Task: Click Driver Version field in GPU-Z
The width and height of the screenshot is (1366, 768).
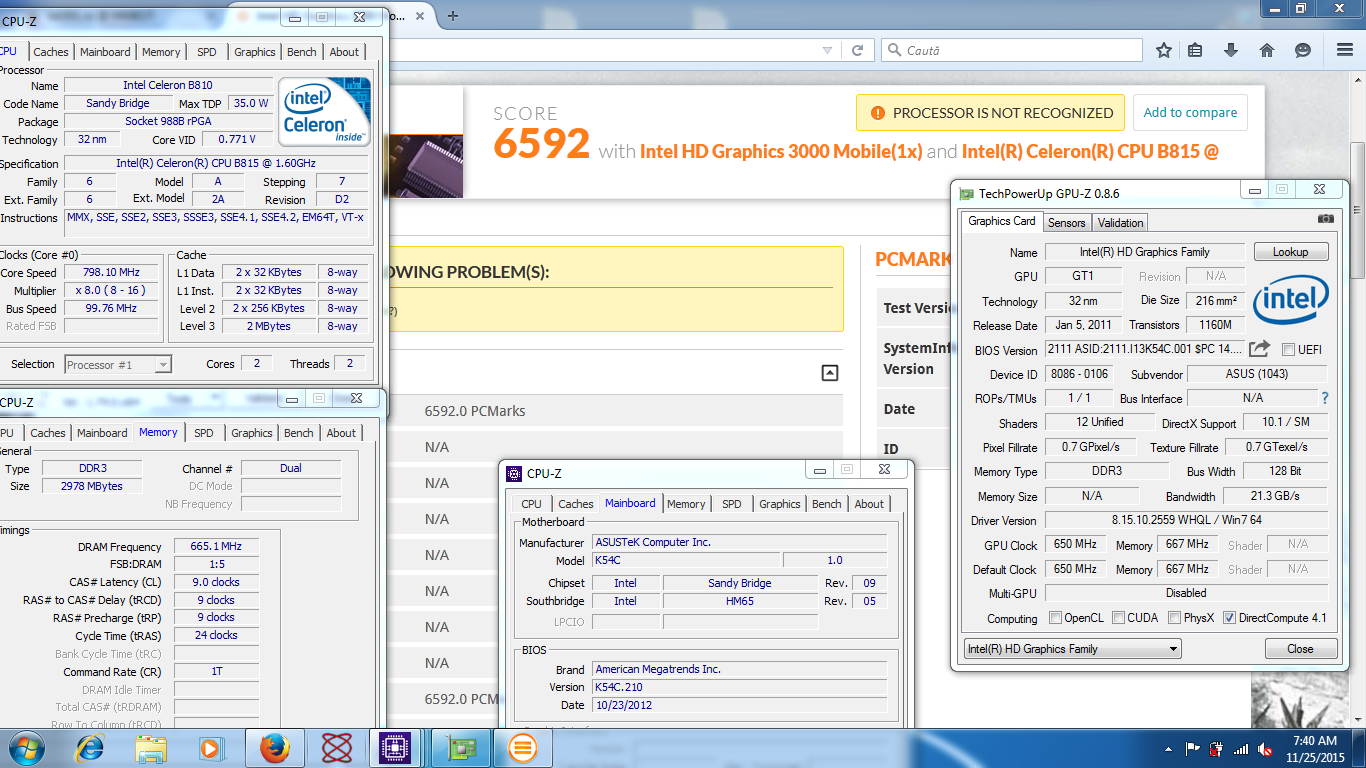Action: (1187, 521)
